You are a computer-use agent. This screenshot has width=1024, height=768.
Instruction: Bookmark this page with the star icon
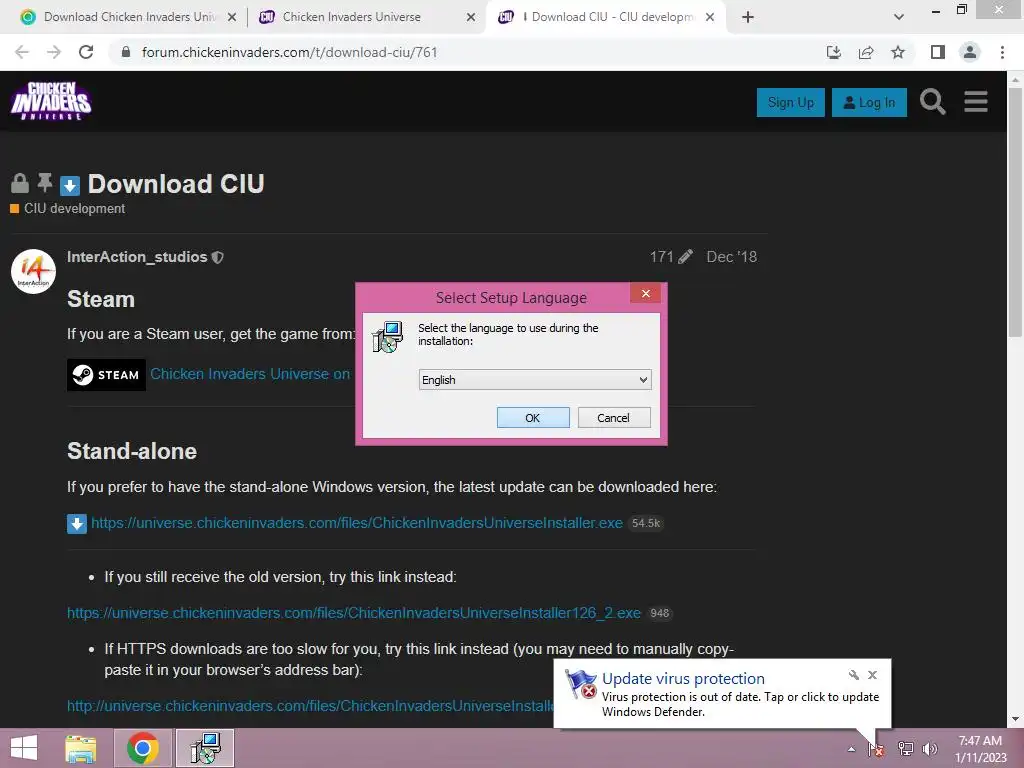tap(899, 52)
